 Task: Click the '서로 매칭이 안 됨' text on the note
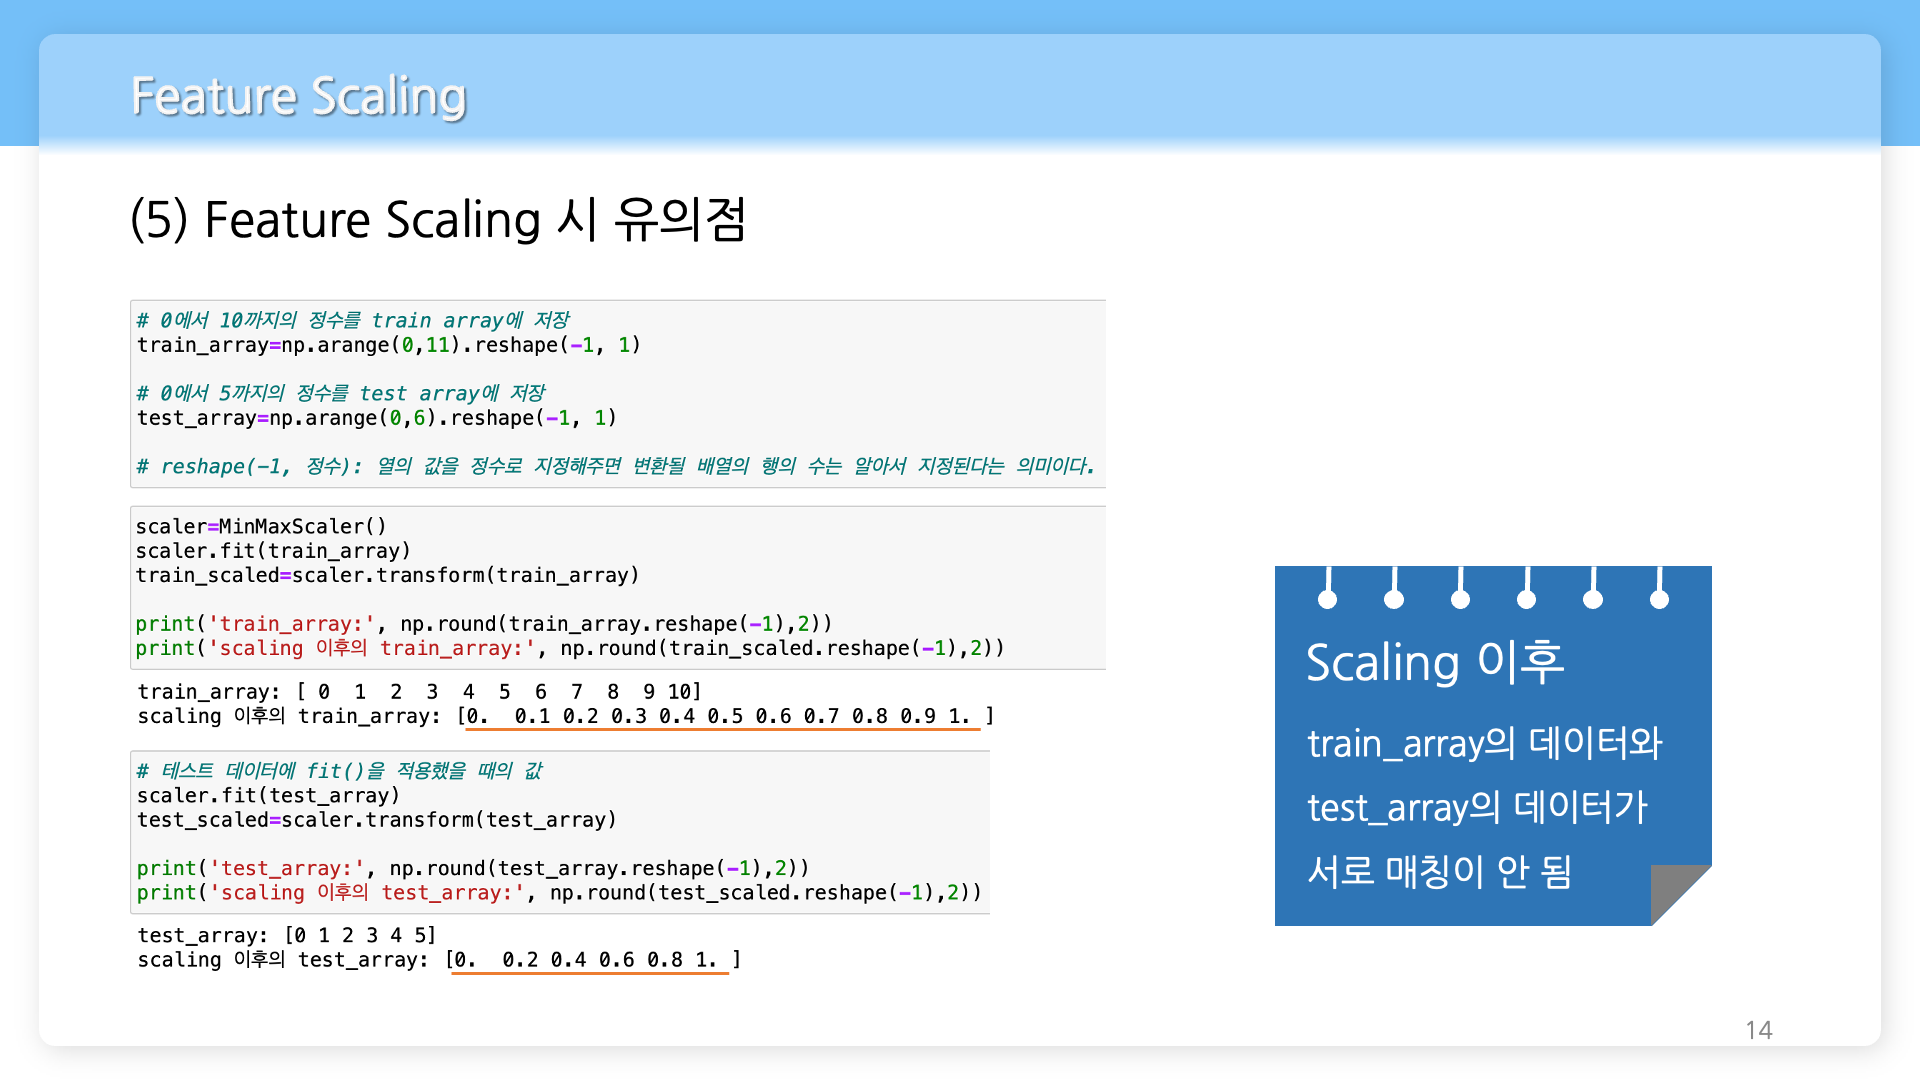click(x=1439, y=872)
